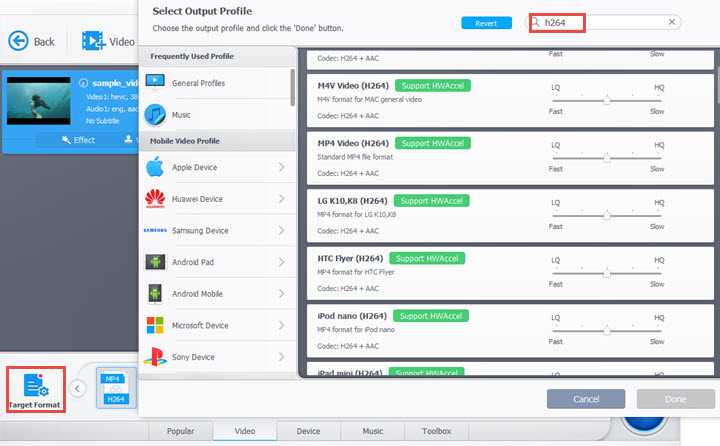Adjust the iPod nano quality slider
This screenshot has width=720, height=446.
(607, 331)
